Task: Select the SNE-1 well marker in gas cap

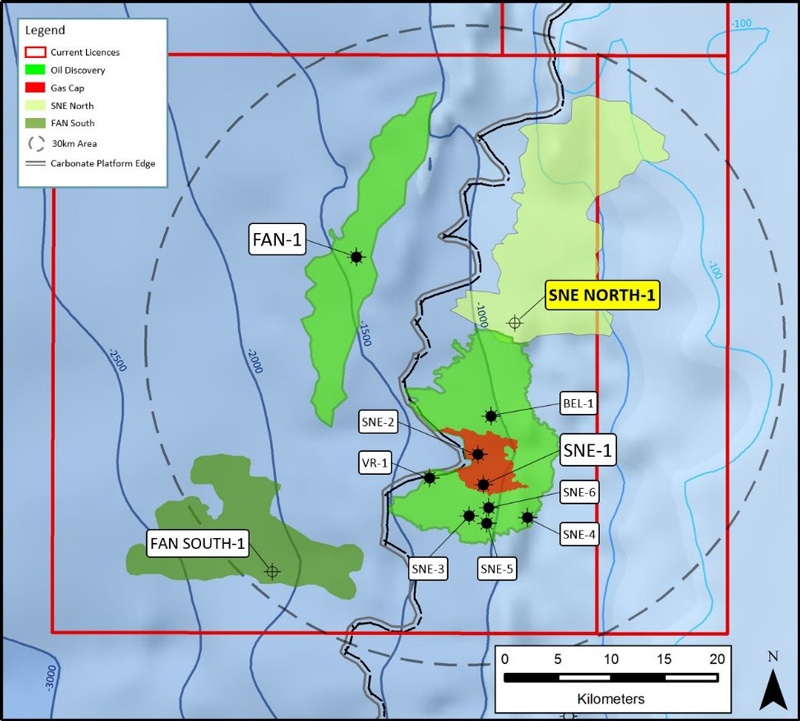Action: coord(483,484)
